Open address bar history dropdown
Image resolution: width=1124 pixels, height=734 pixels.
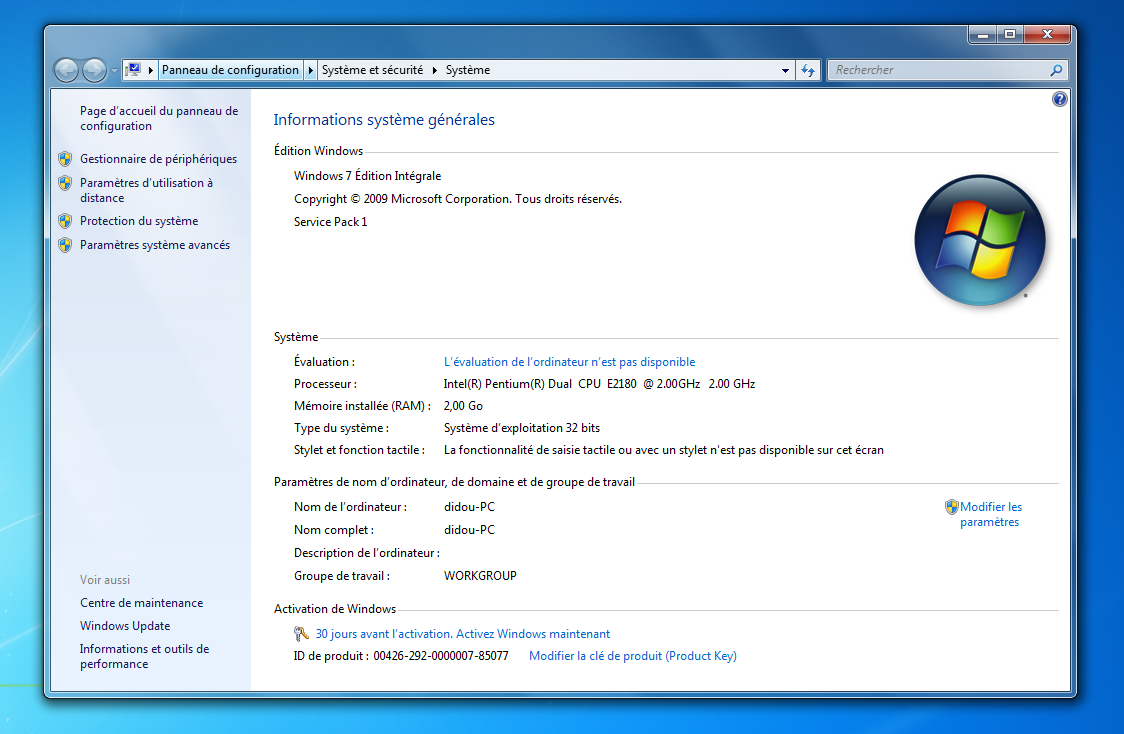(785, 70)
